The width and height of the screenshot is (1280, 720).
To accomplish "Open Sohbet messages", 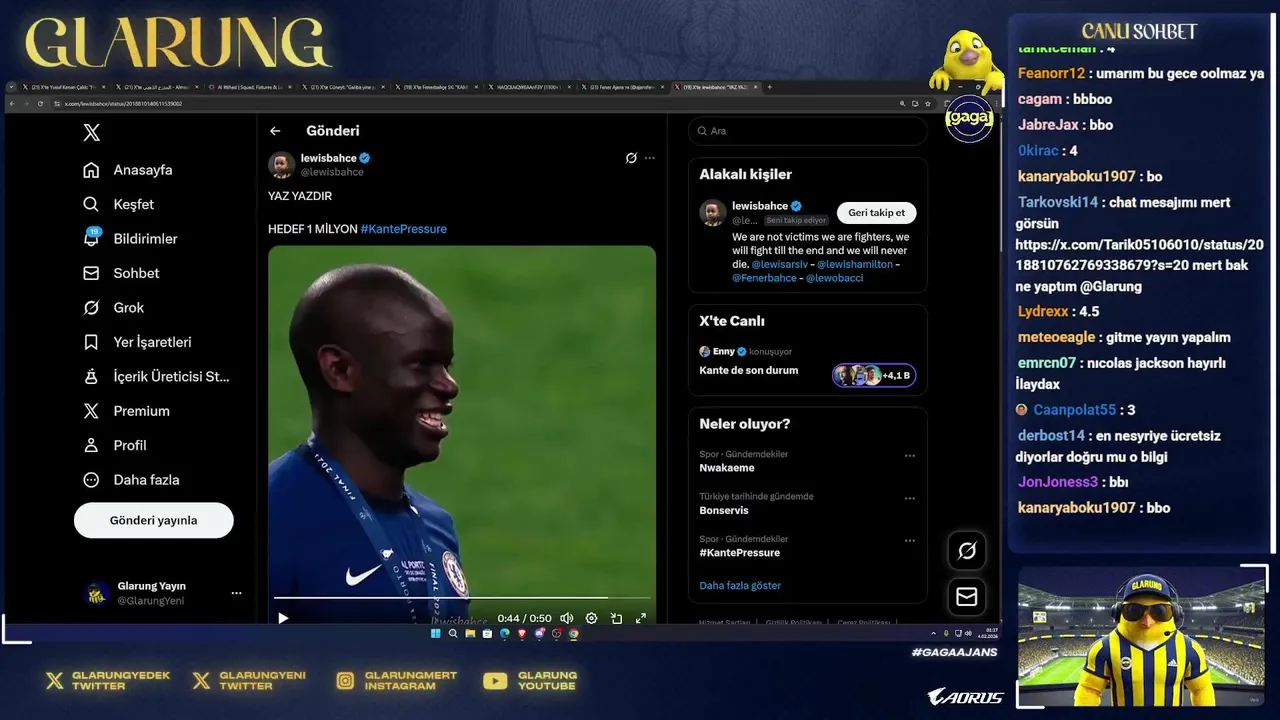I will click(121, 273).
